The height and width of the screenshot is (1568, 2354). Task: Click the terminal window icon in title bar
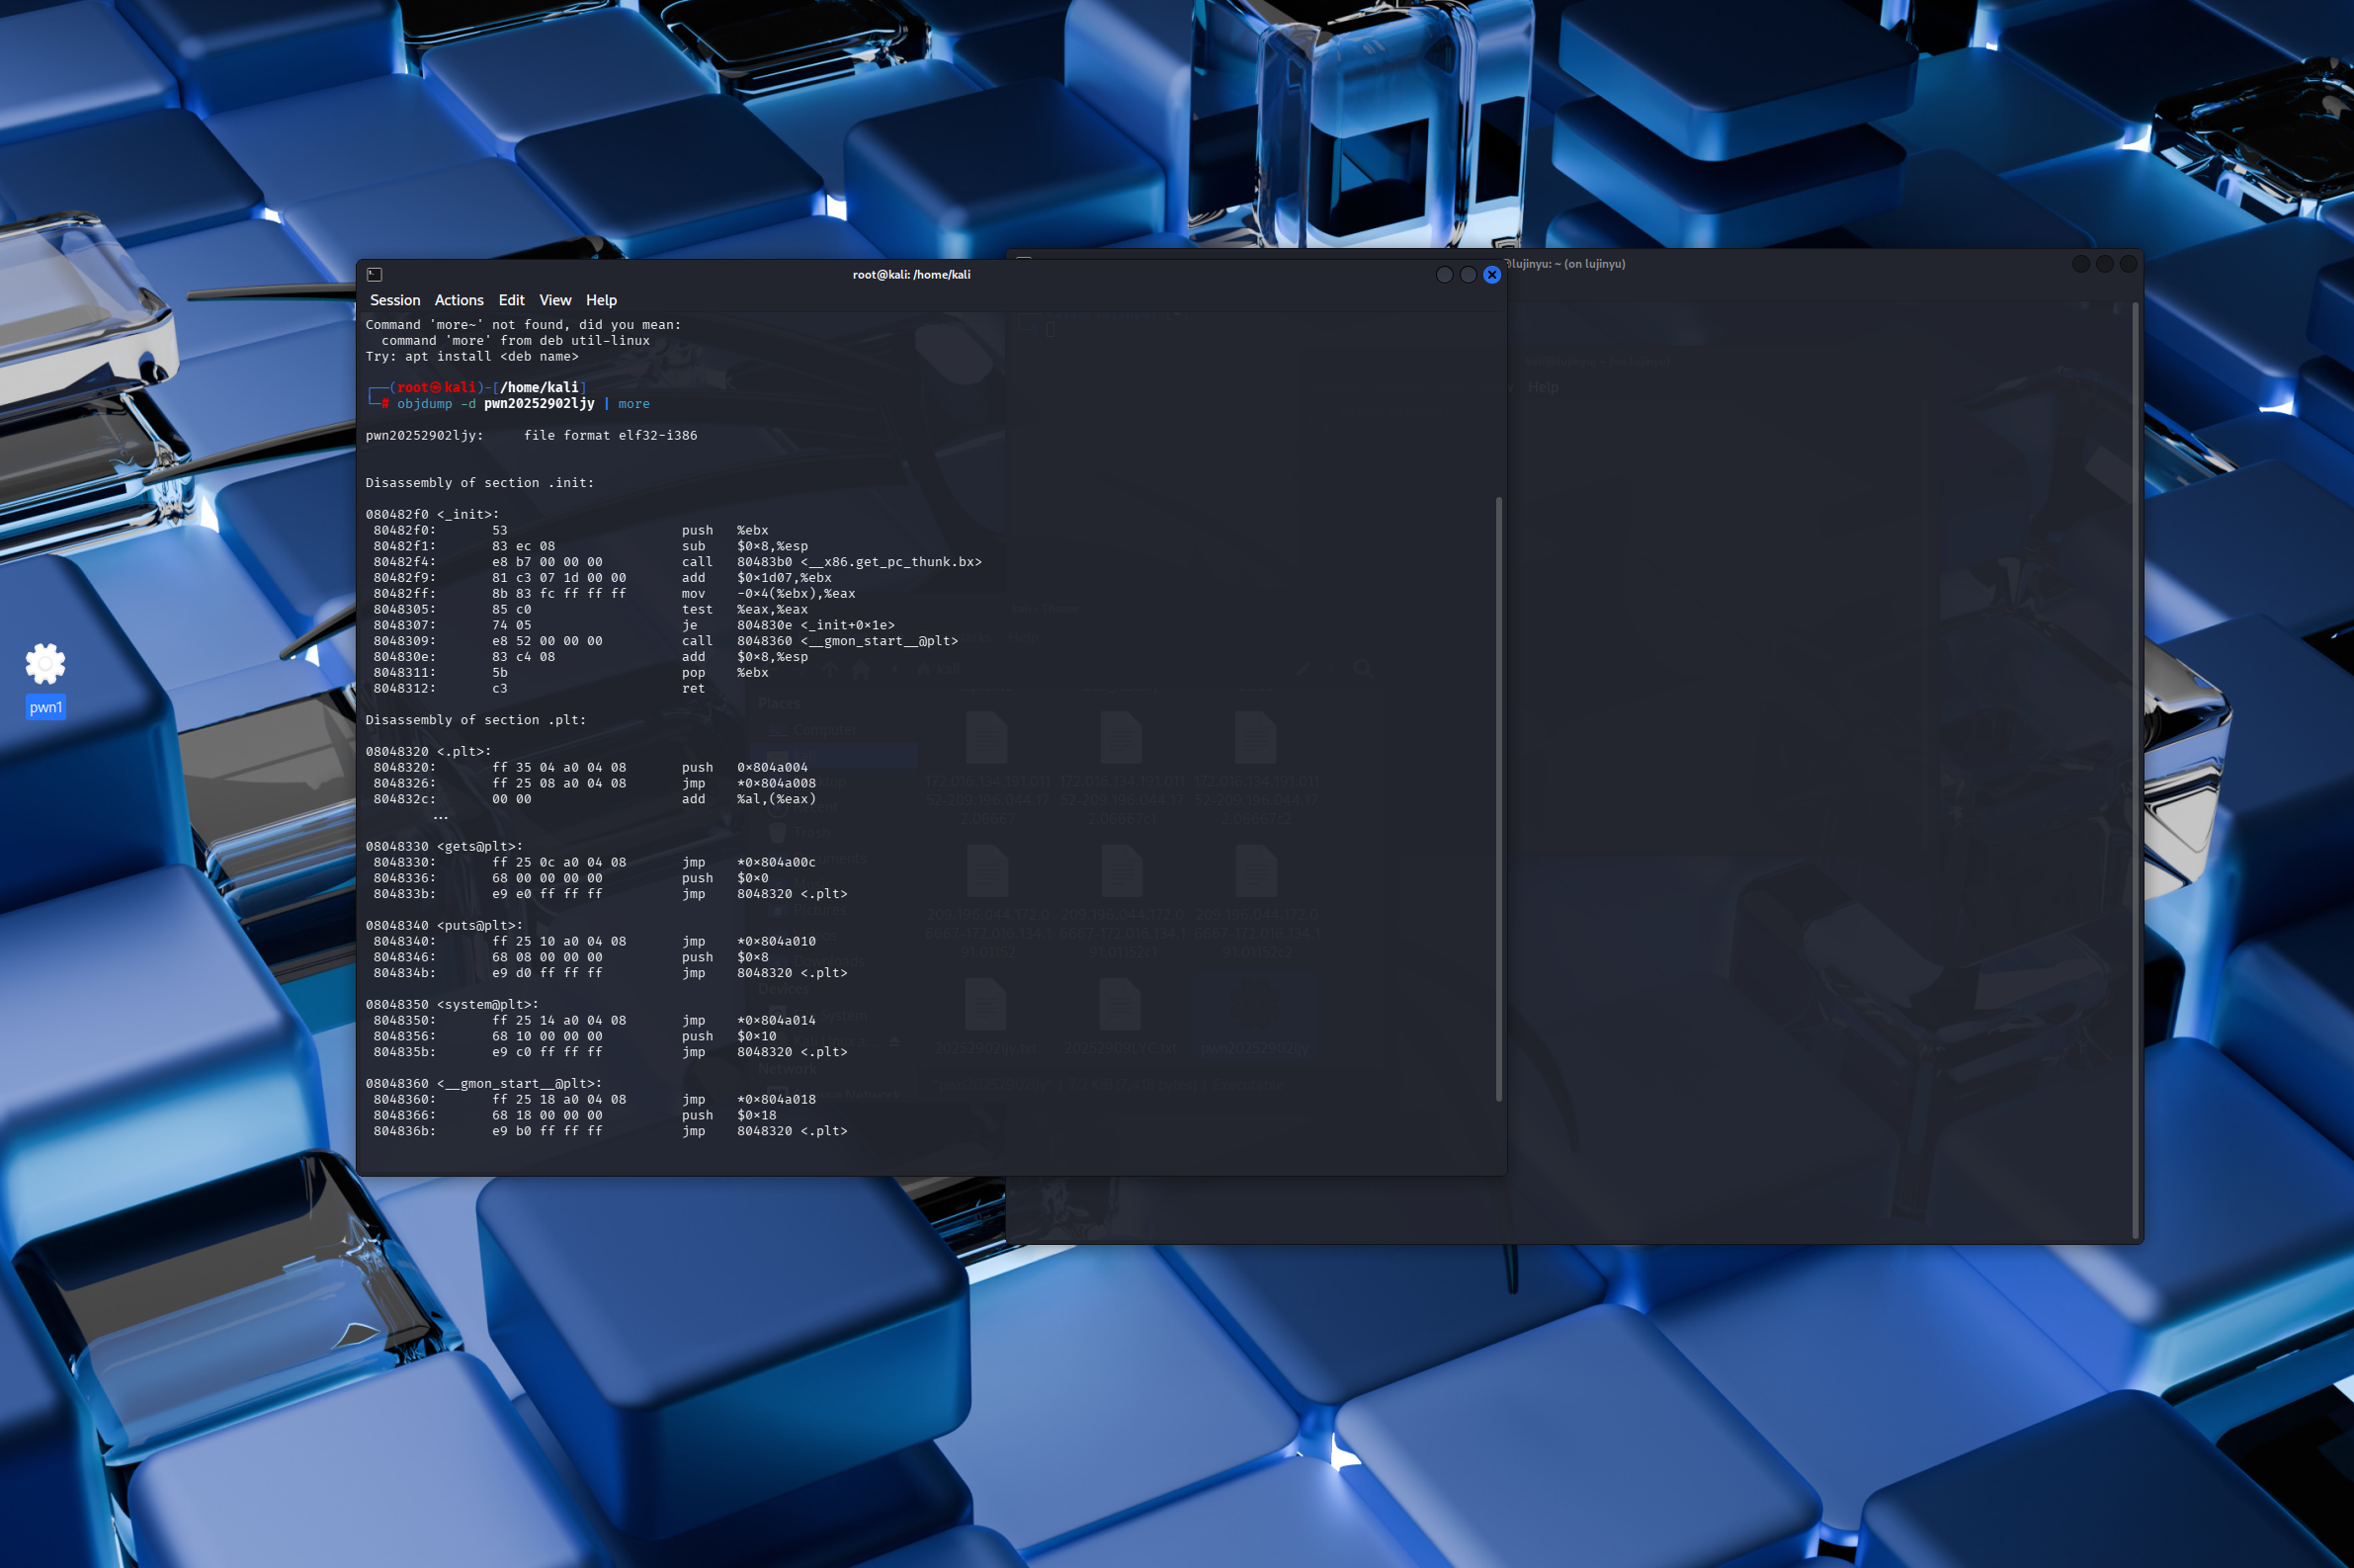(x=374, y=274)
